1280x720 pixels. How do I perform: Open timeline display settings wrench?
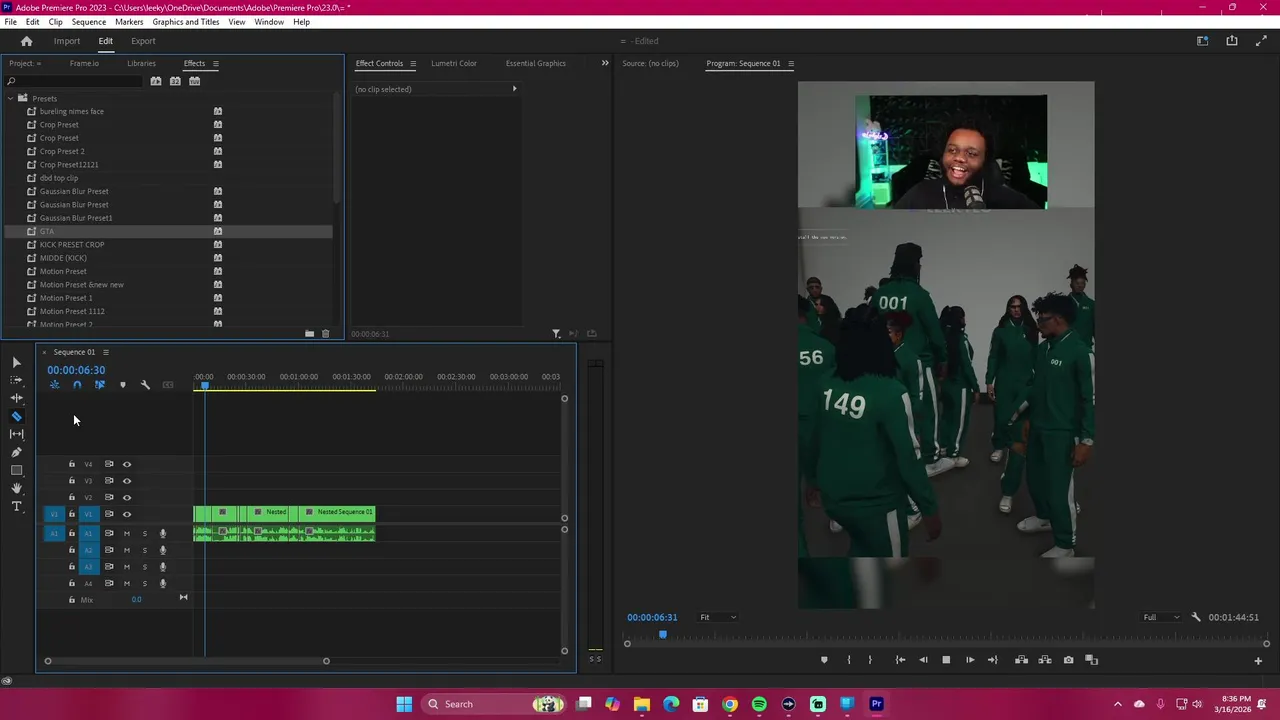tap(145, 385)
